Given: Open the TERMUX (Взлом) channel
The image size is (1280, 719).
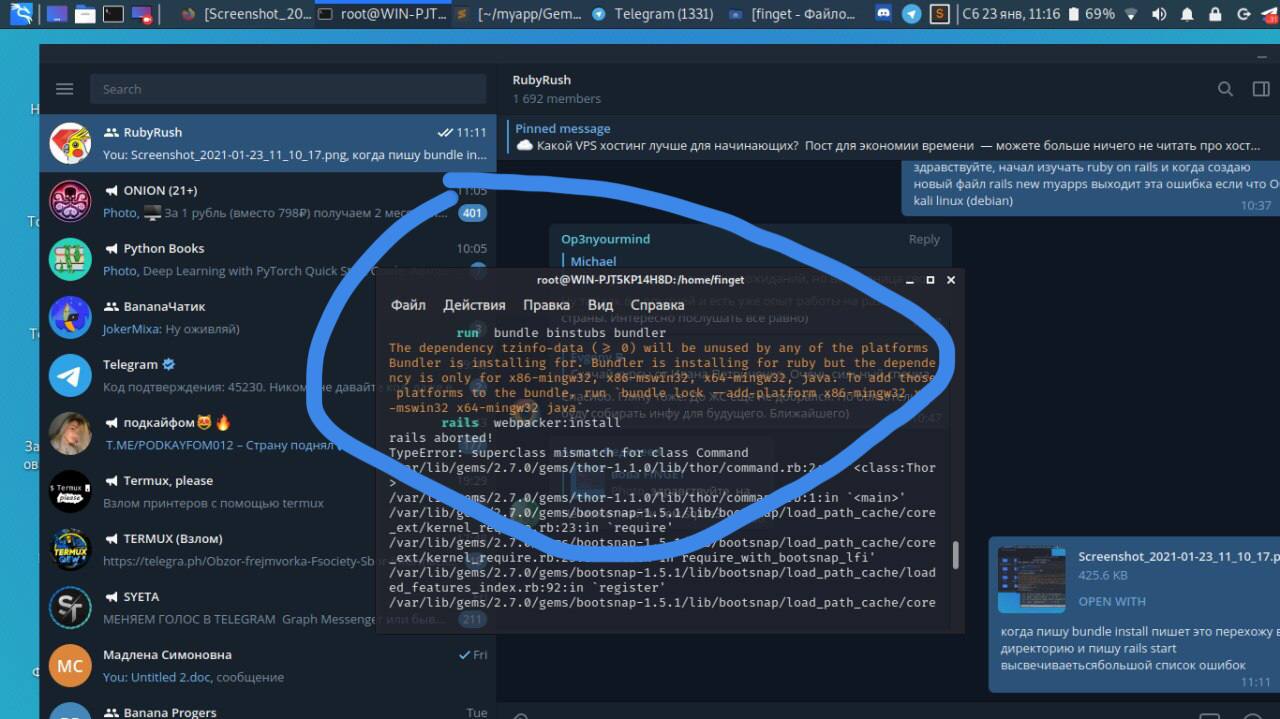Looking at the screenshot, I should (268, 550).
